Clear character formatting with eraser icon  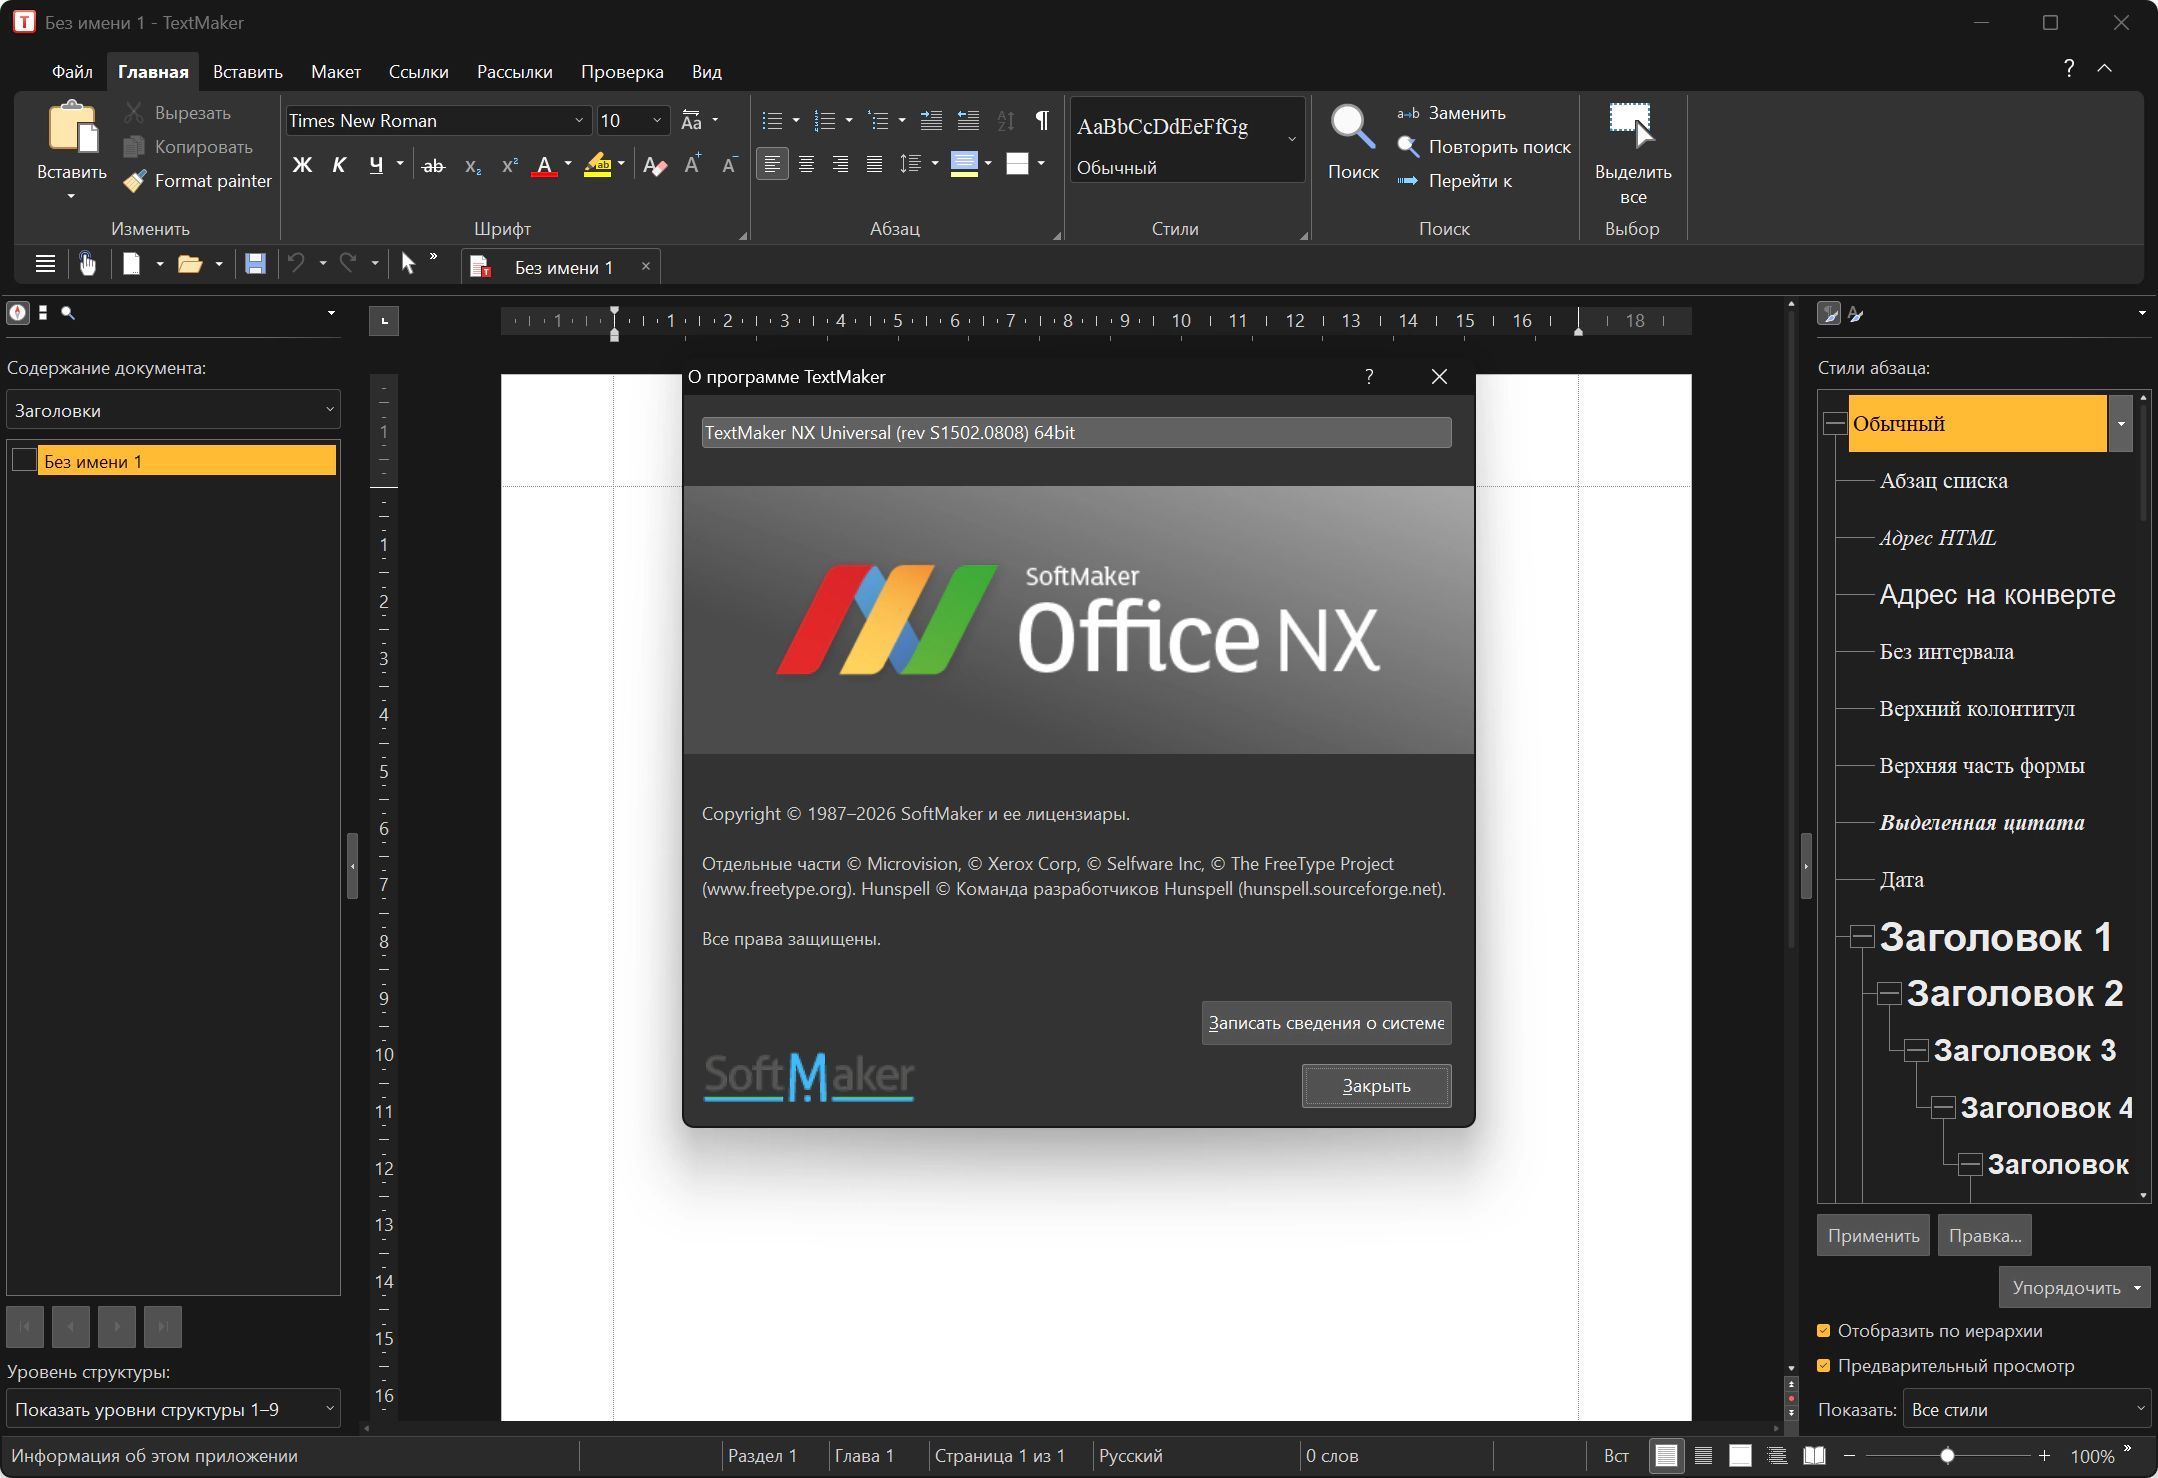pos(655,166)
